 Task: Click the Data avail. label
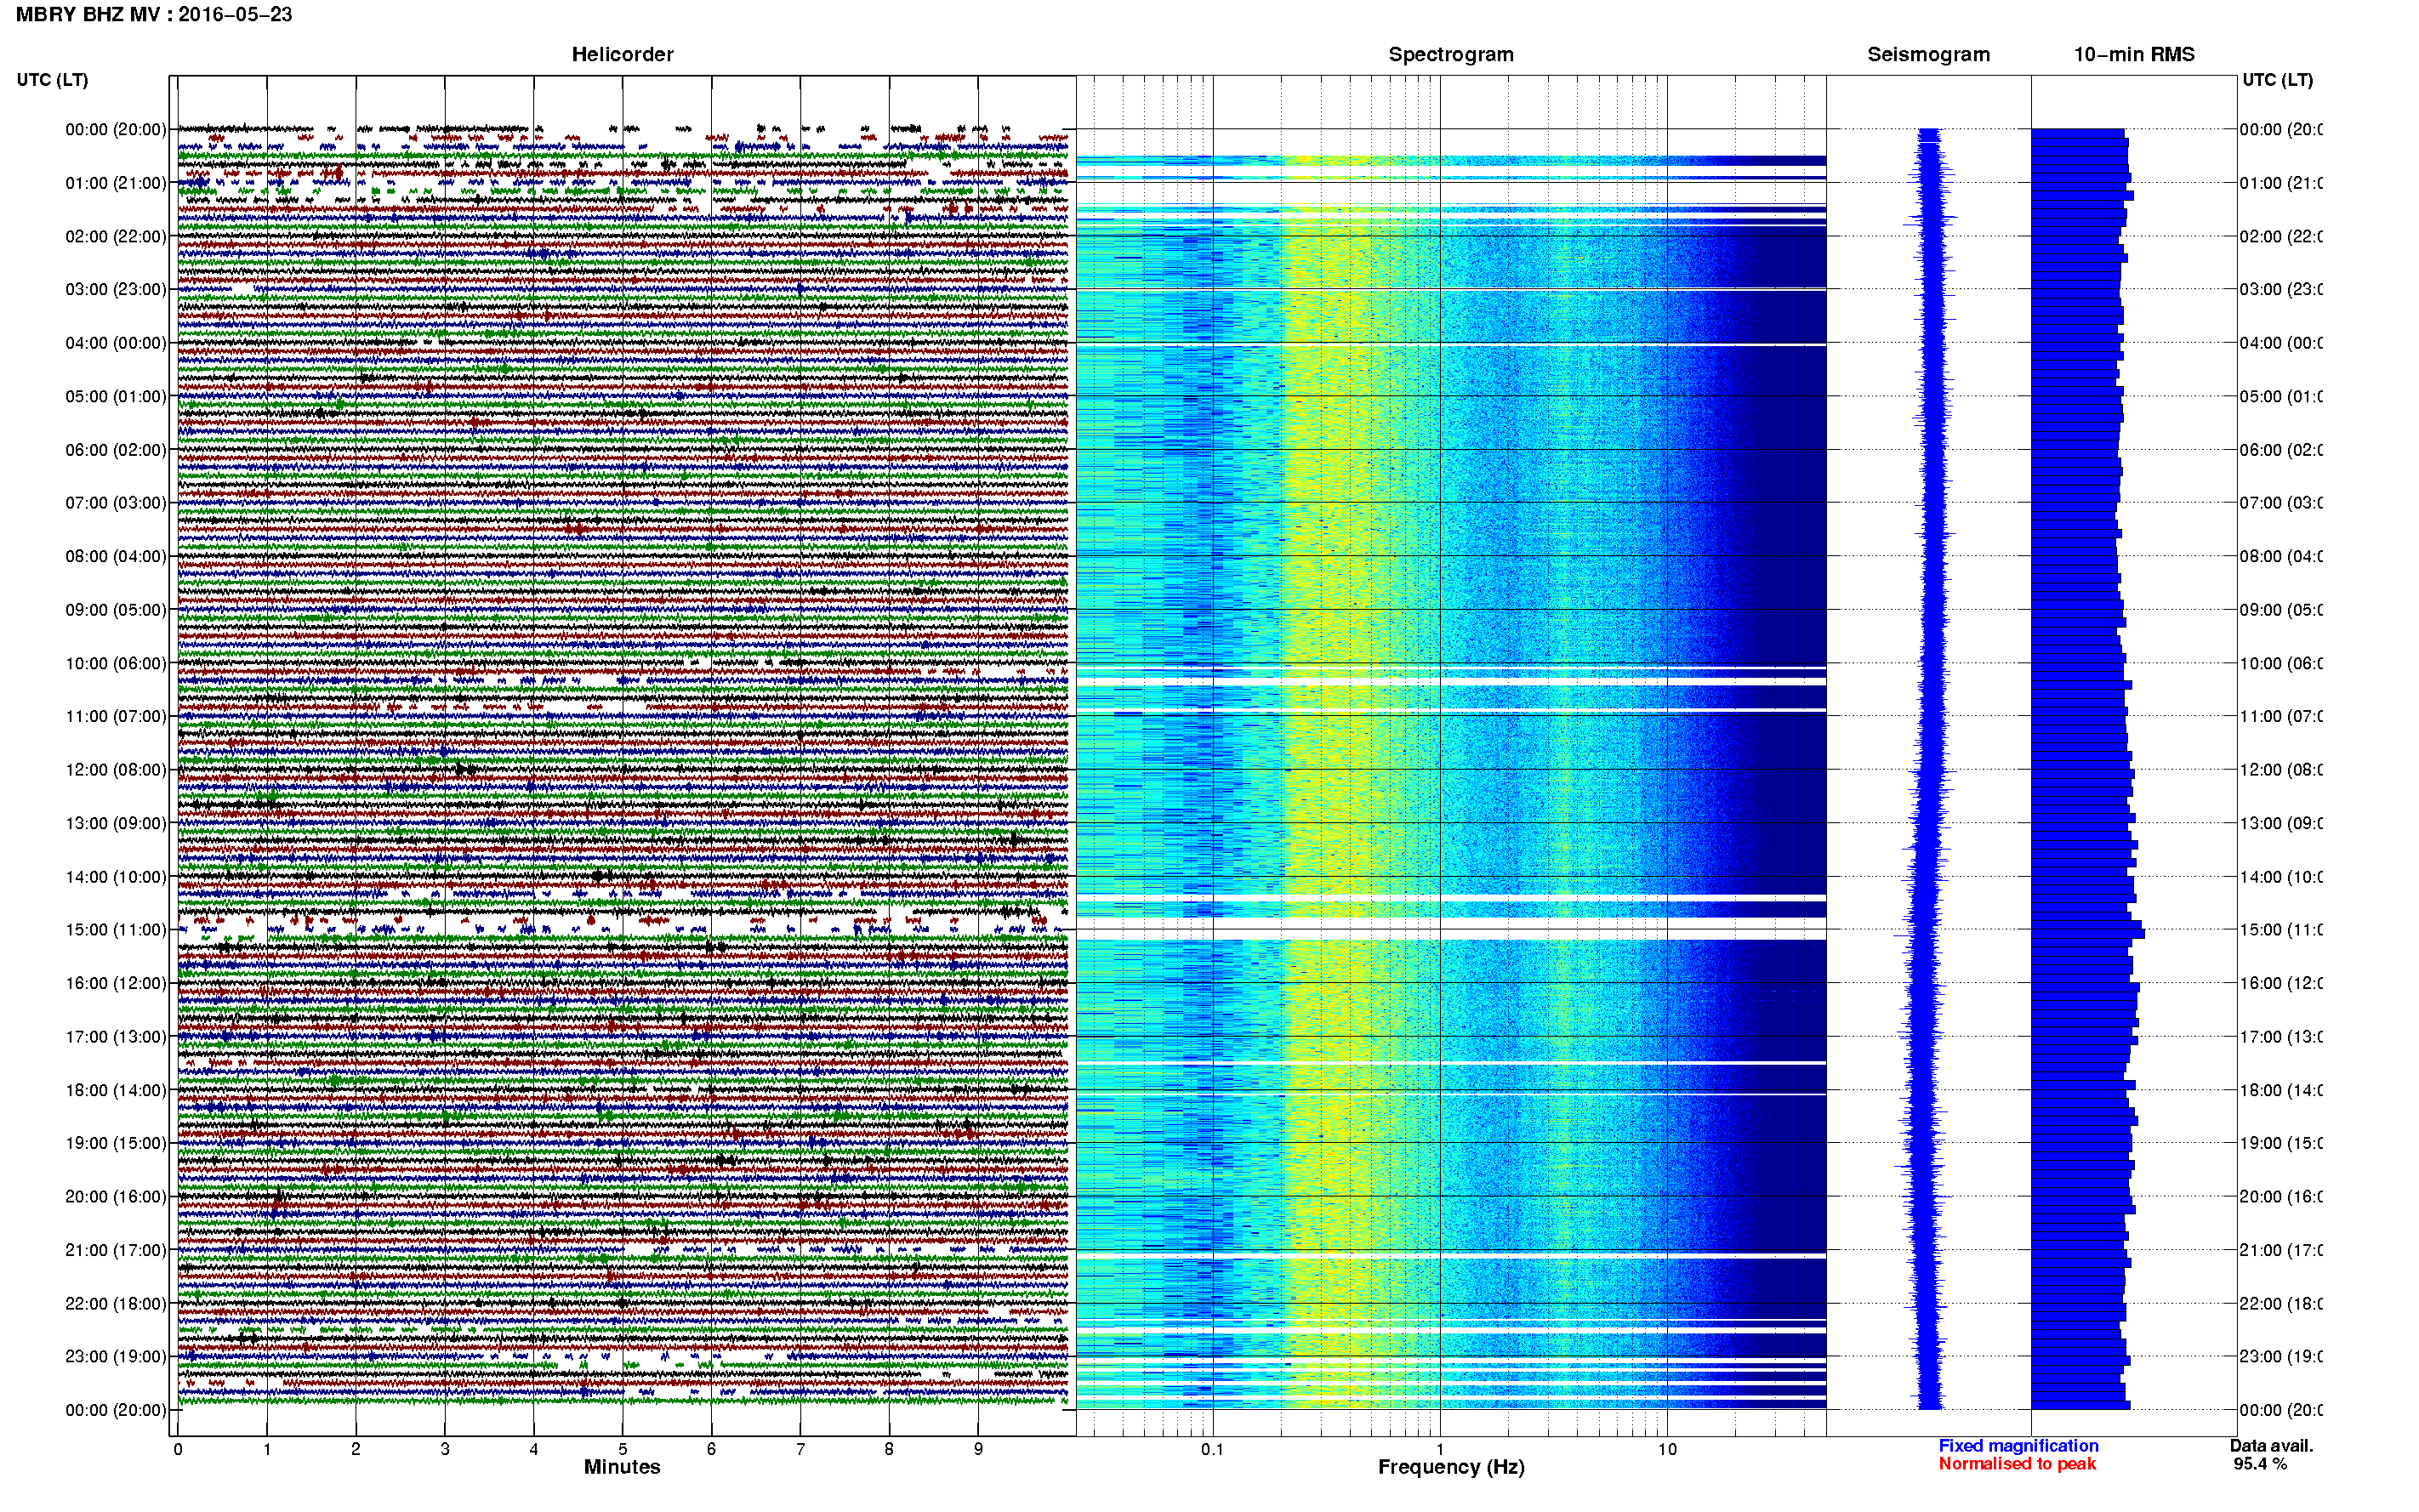(2271, 1446)
